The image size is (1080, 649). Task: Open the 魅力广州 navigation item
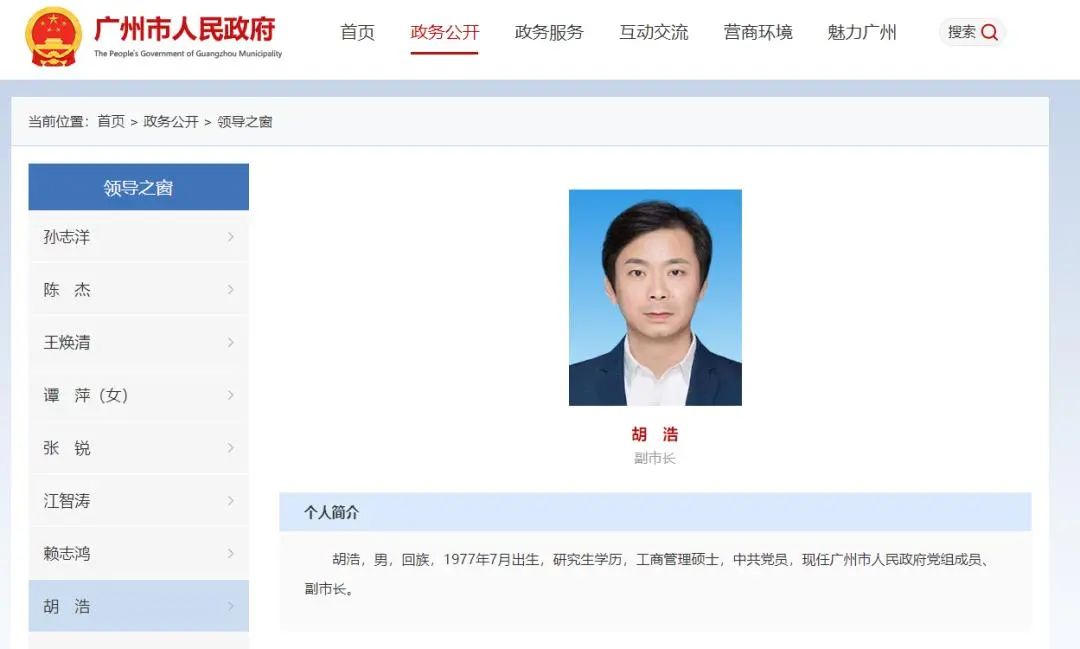click(x=862, y=32)
